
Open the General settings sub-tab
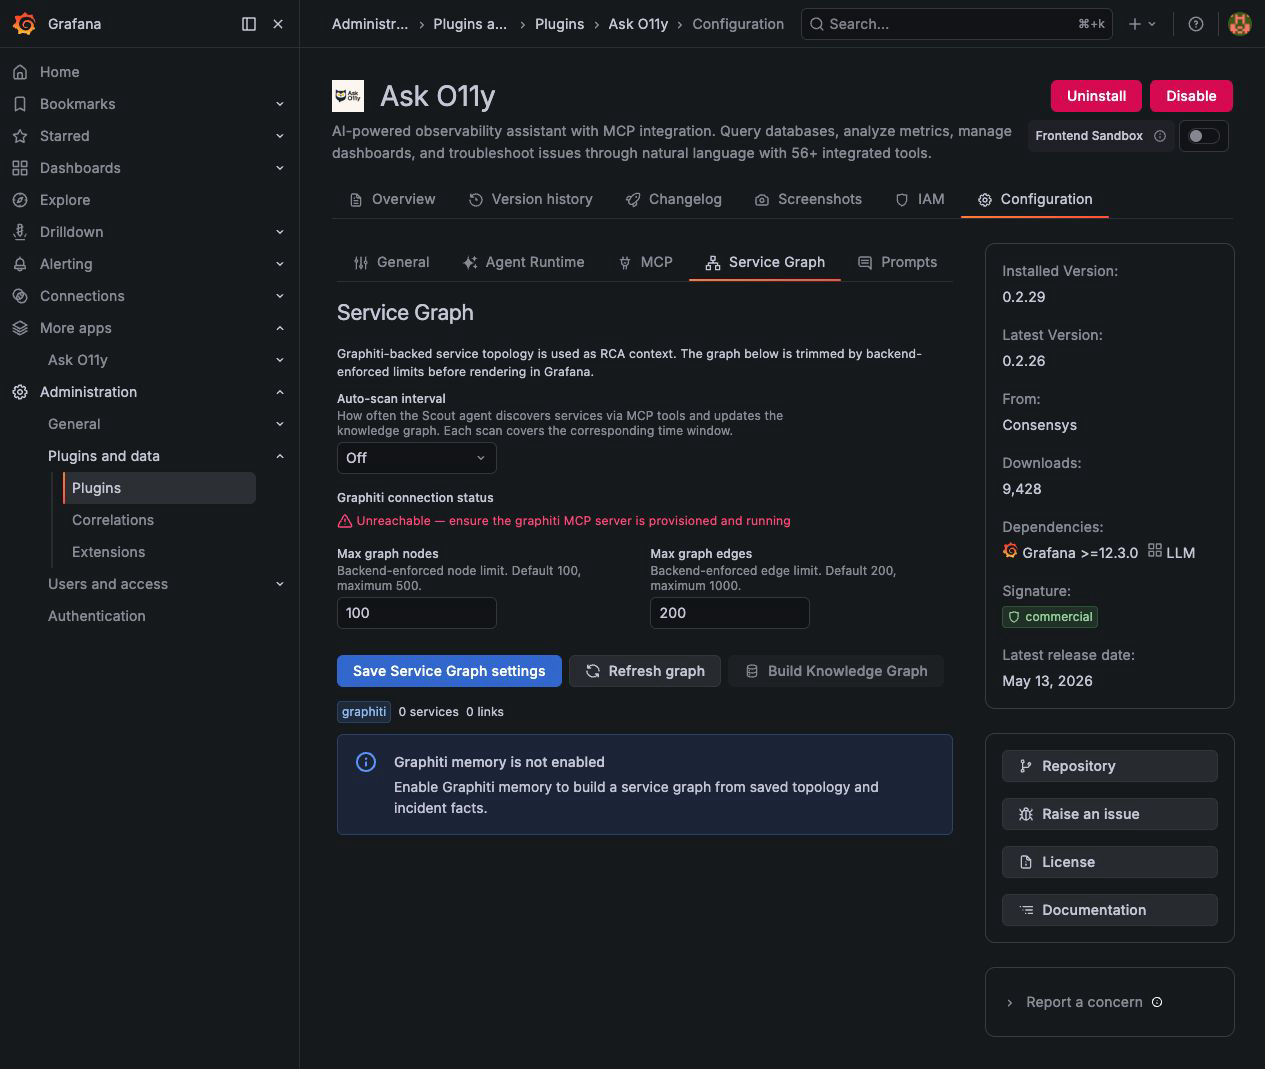coord(391,262)
